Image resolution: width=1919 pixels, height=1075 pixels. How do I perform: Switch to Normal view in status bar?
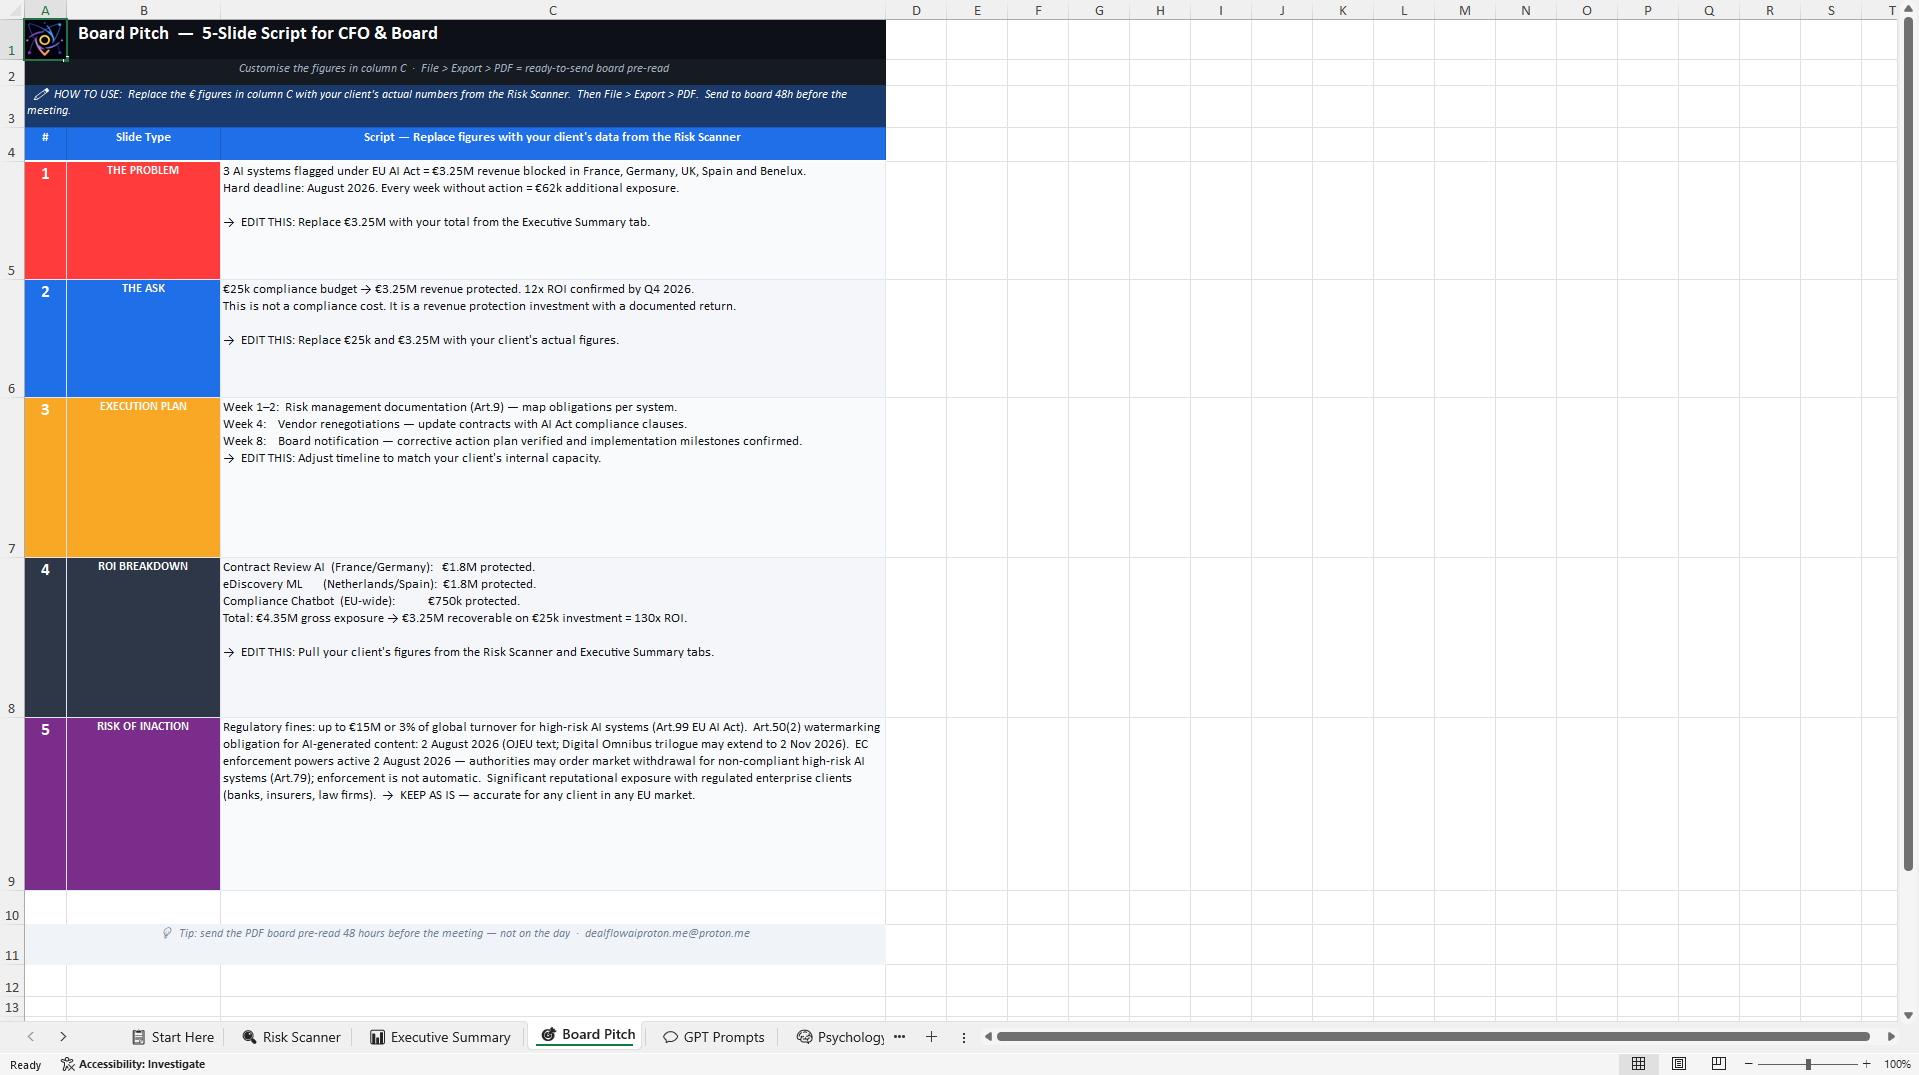pos(1638,1064)
